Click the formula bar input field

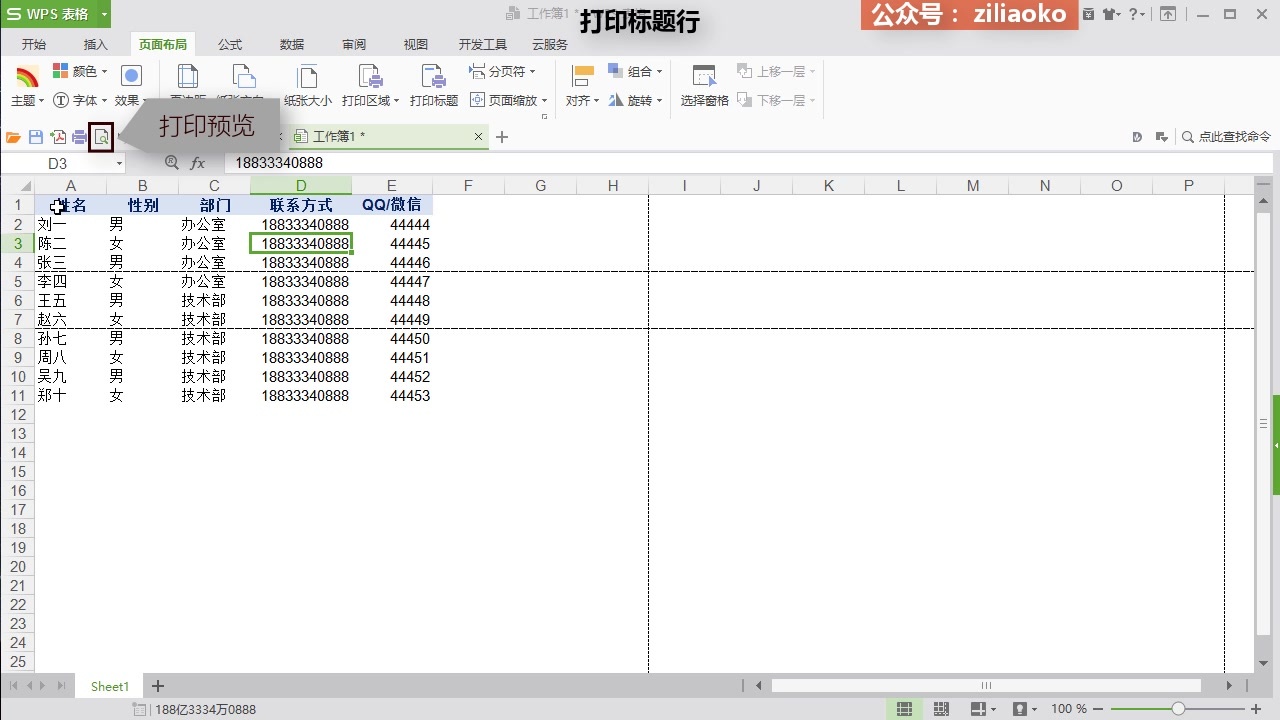click(x=750, y=163)
